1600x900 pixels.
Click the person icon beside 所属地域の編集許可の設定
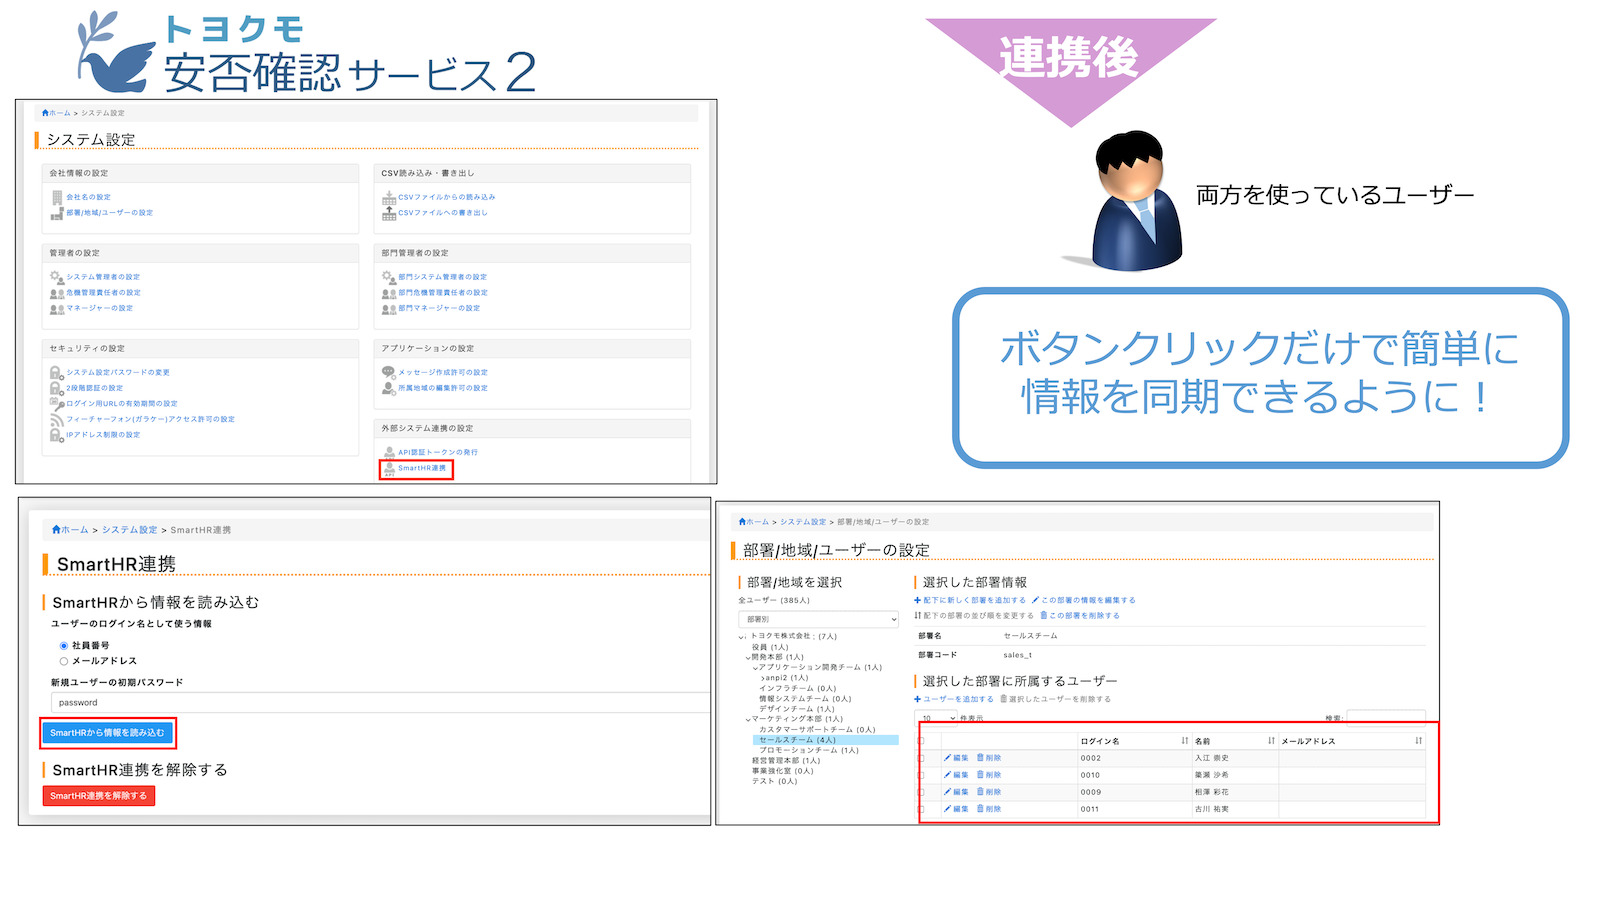[389, 388]
